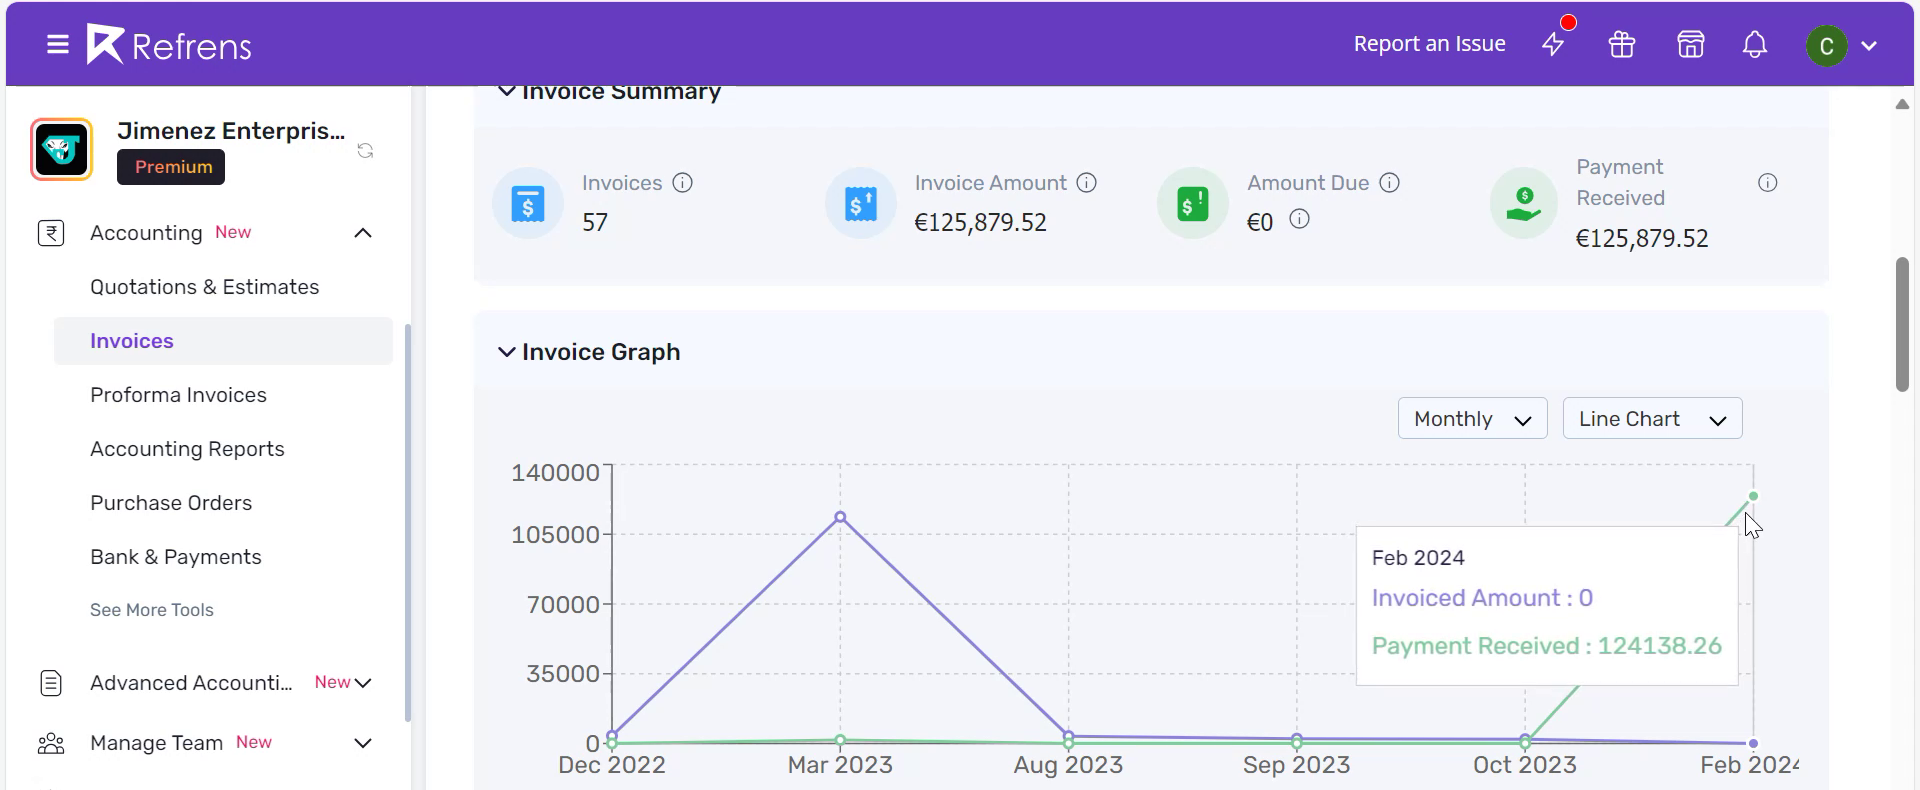The width and height of the screenshot is (1920, 790).
Task: Click the Invoice Amount receipt icon
Action: (x=861, y=203)
